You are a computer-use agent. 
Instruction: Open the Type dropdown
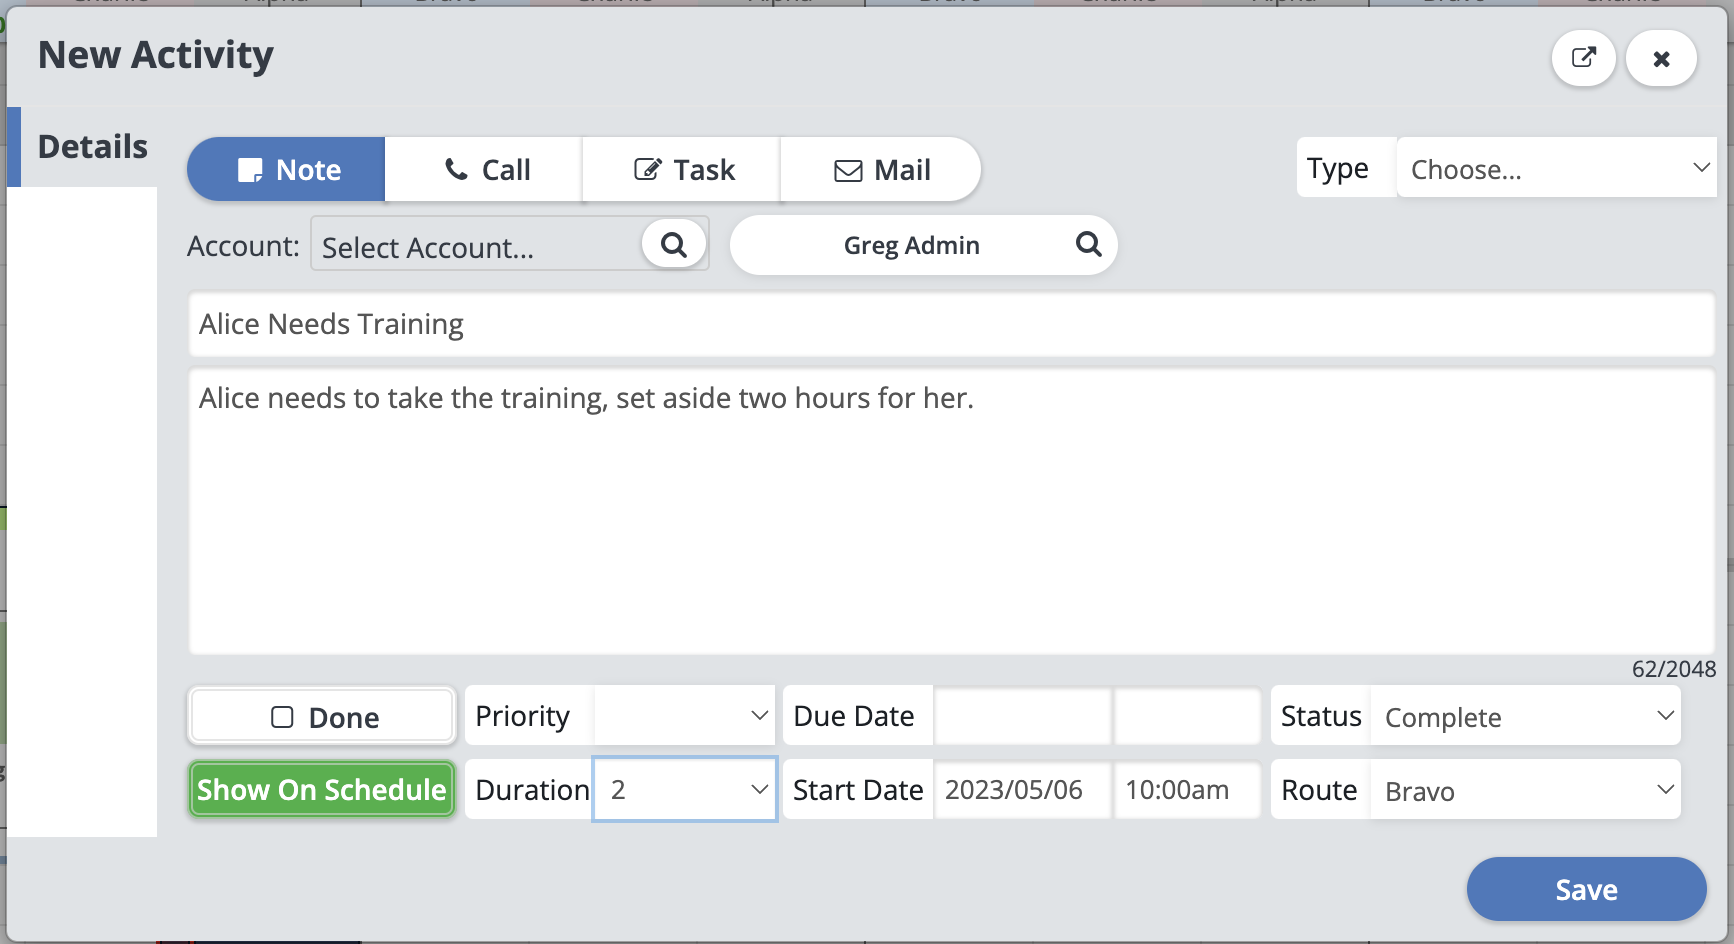(1555, 169)
